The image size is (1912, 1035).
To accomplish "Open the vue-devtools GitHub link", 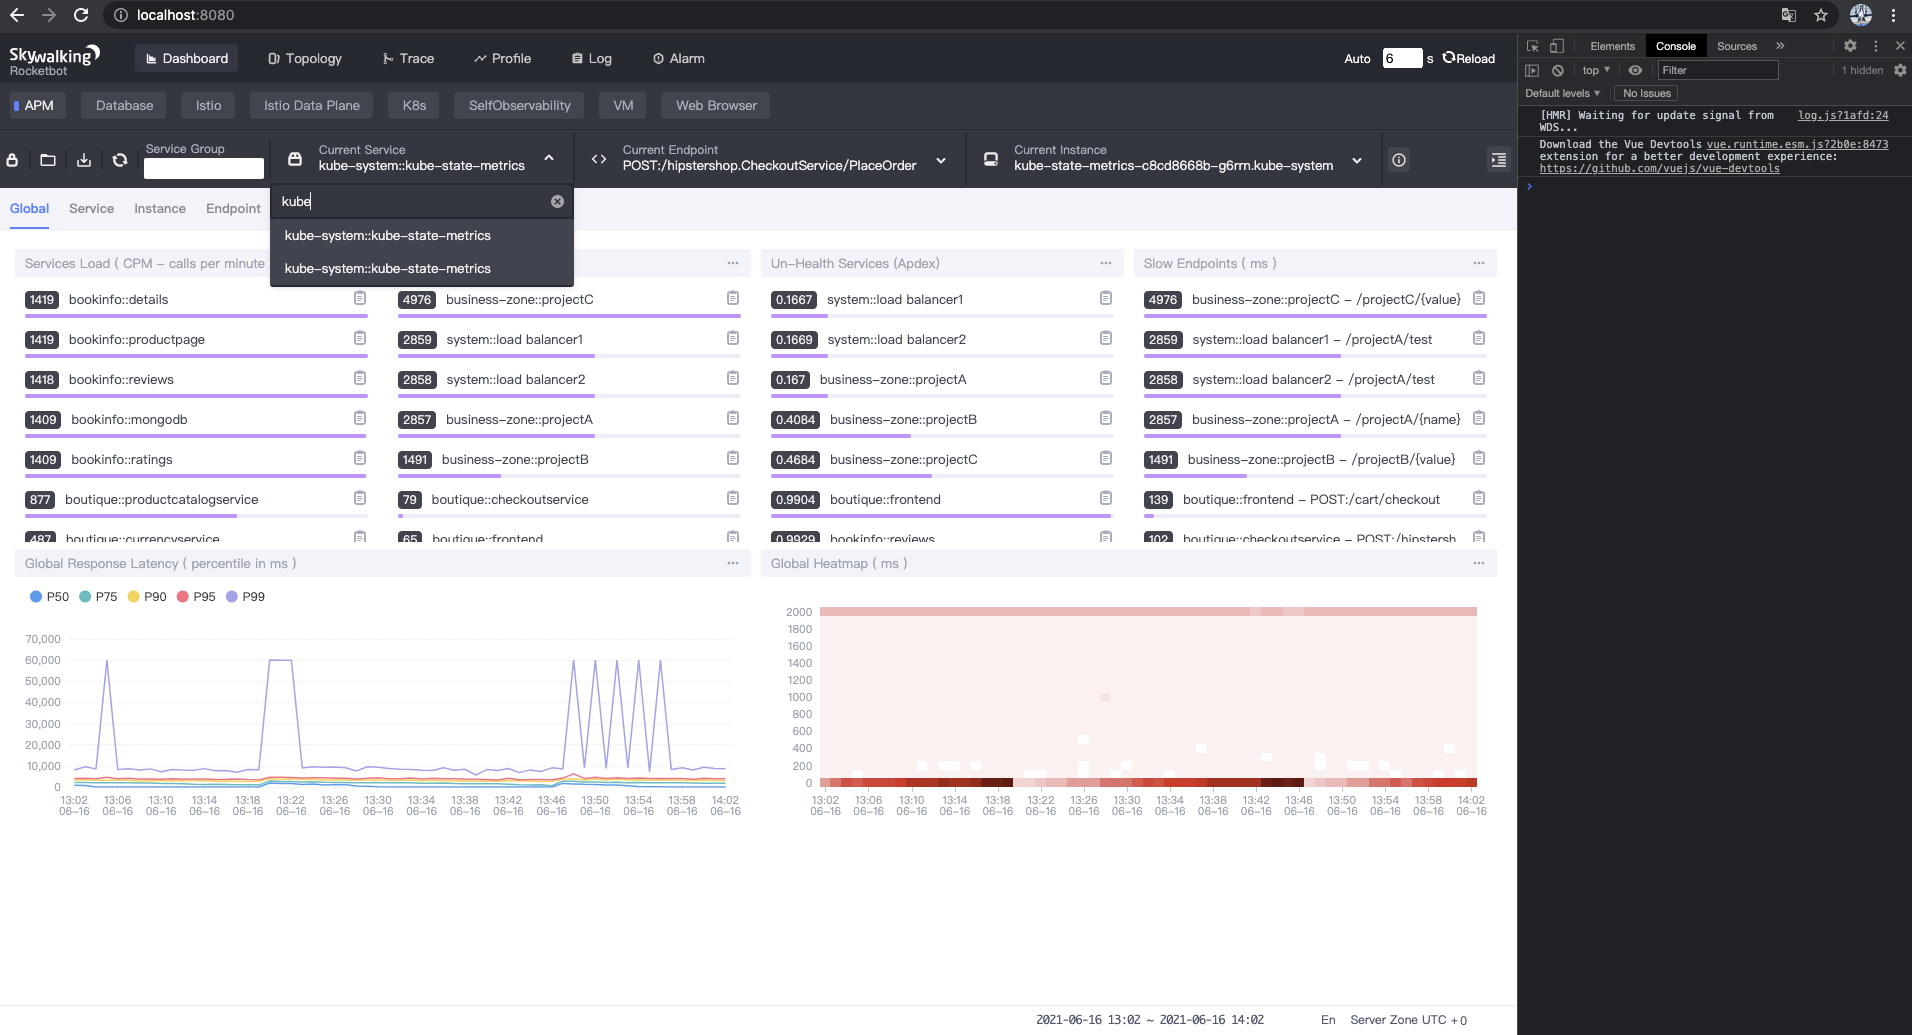I will tap(1659, 169).
